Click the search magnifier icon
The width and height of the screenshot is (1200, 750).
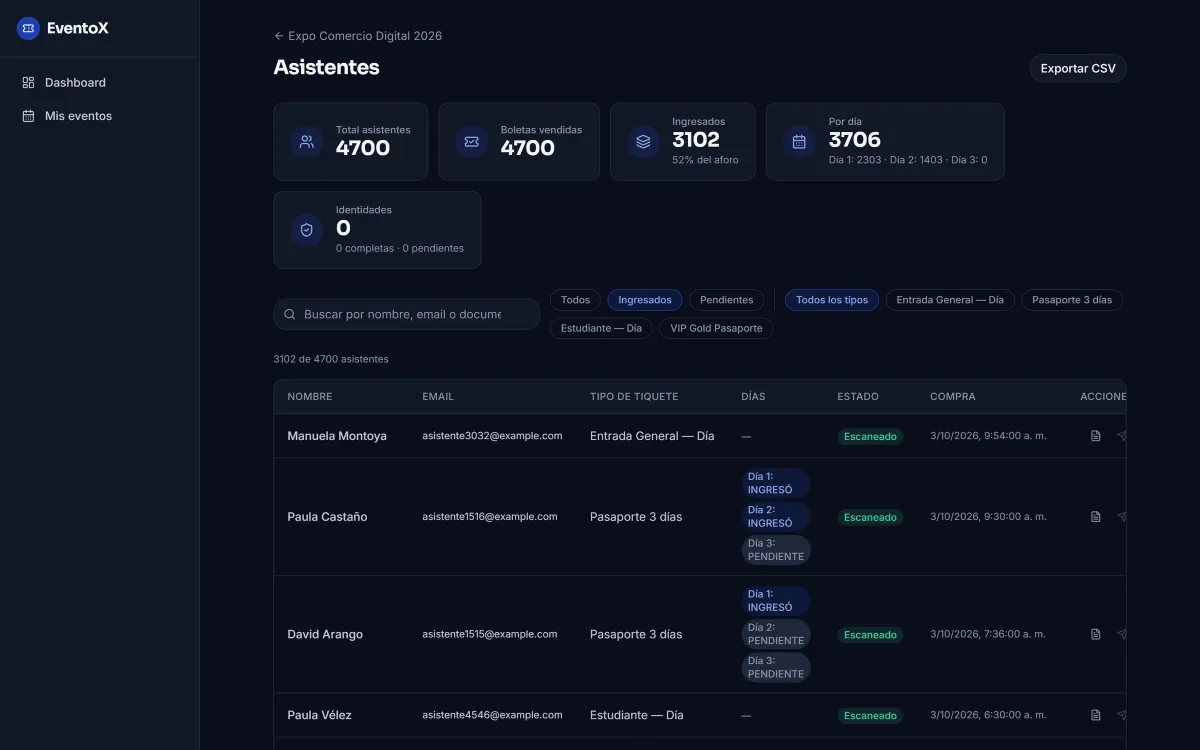click(290, 314)
